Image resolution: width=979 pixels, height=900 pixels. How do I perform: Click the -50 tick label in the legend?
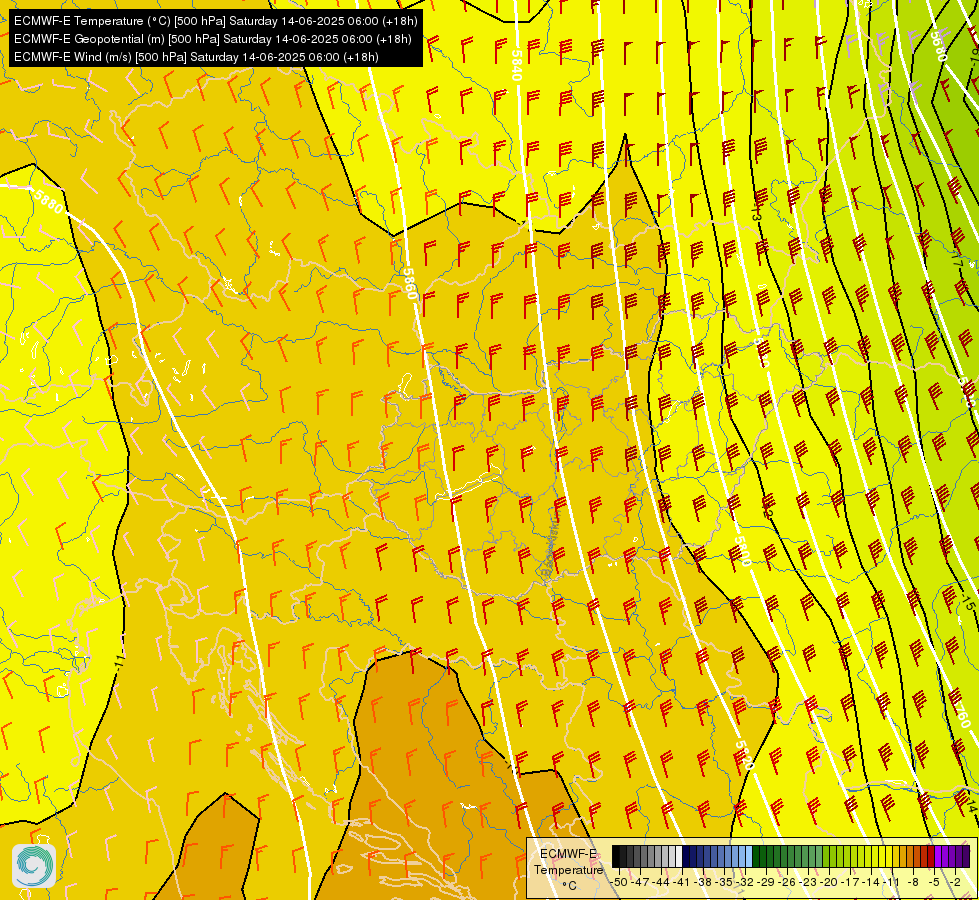619,882
